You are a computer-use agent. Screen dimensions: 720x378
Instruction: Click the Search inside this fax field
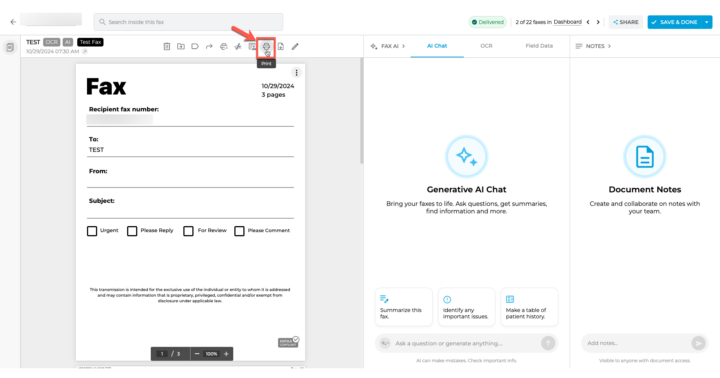coord(188,22)
